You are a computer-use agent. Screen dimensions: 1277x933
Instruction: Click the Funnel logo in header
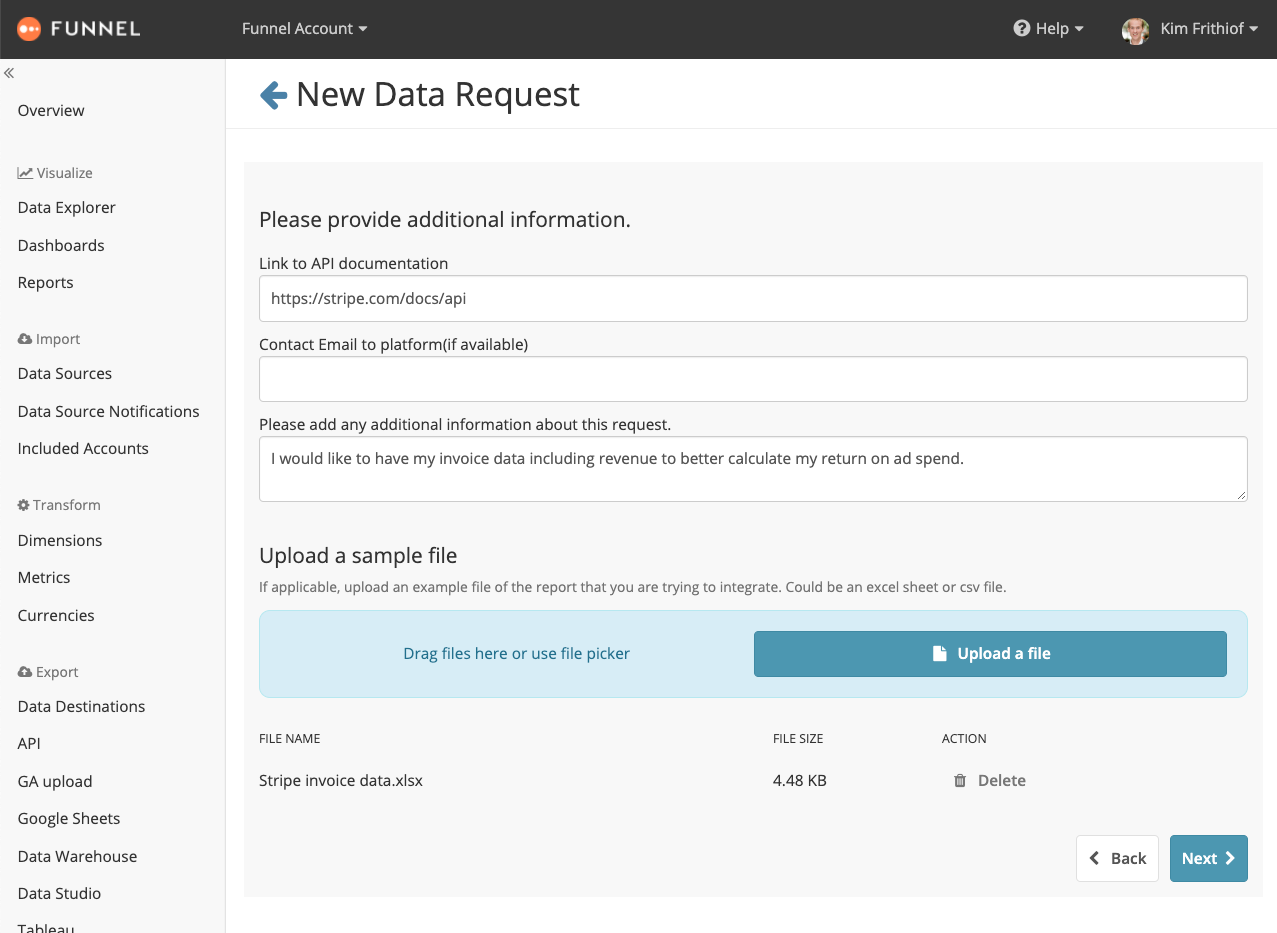tap(79, 29)
